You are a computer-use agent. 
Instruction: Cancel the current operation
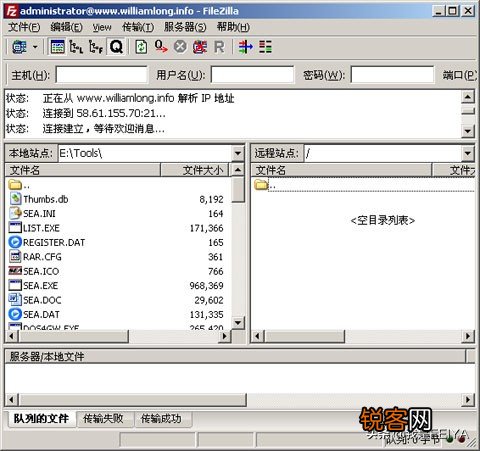coord(180,47)
